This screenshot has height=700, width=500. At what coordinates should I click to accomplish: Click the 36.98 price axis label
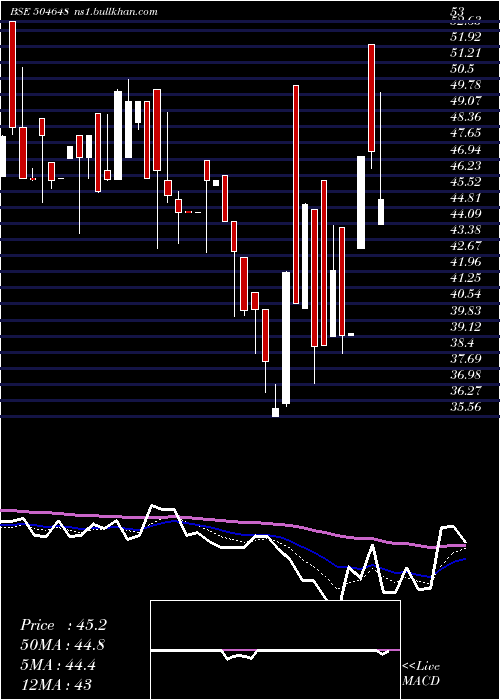(x=466, y=375)
